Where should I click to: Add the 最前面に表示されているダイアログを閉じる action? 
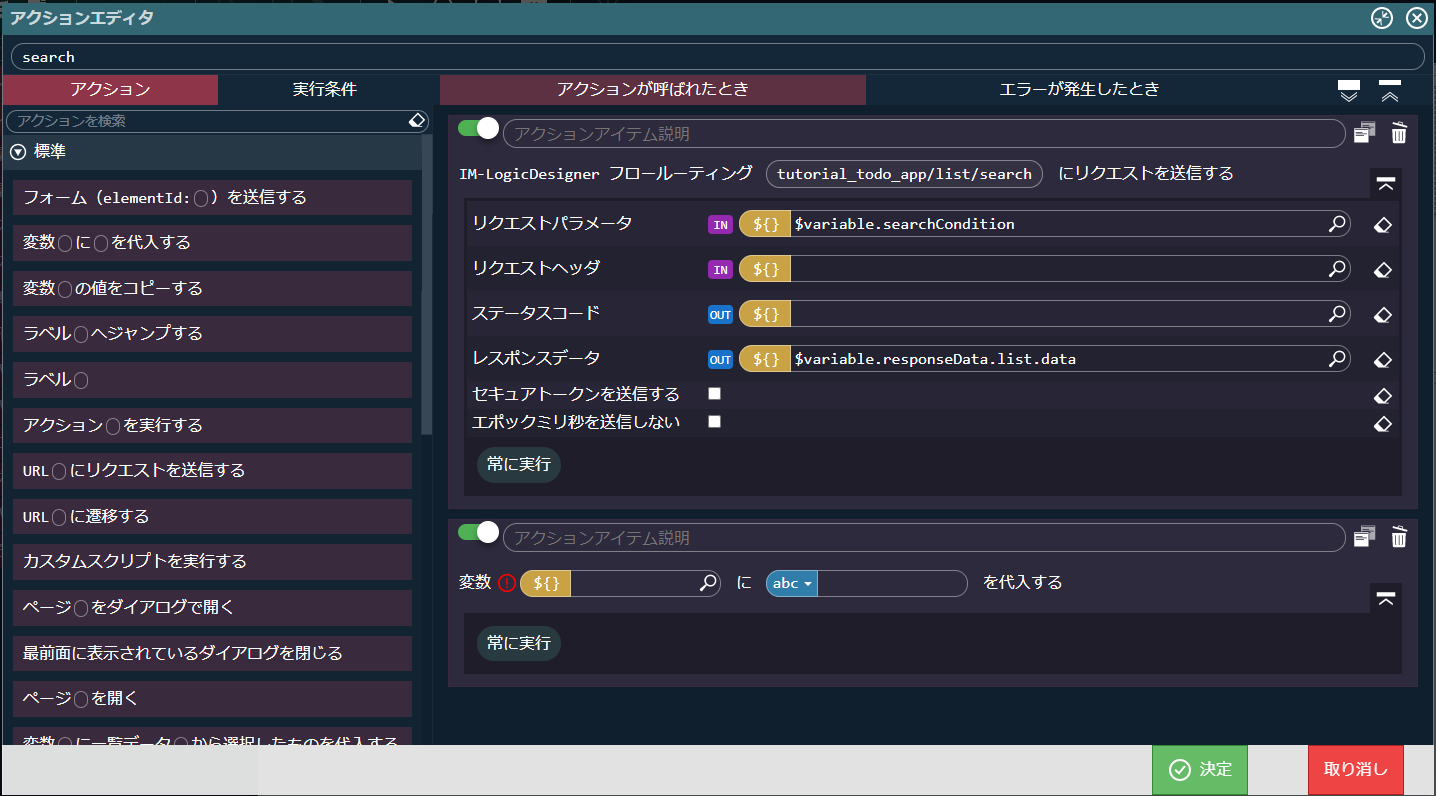pos(213,653)
